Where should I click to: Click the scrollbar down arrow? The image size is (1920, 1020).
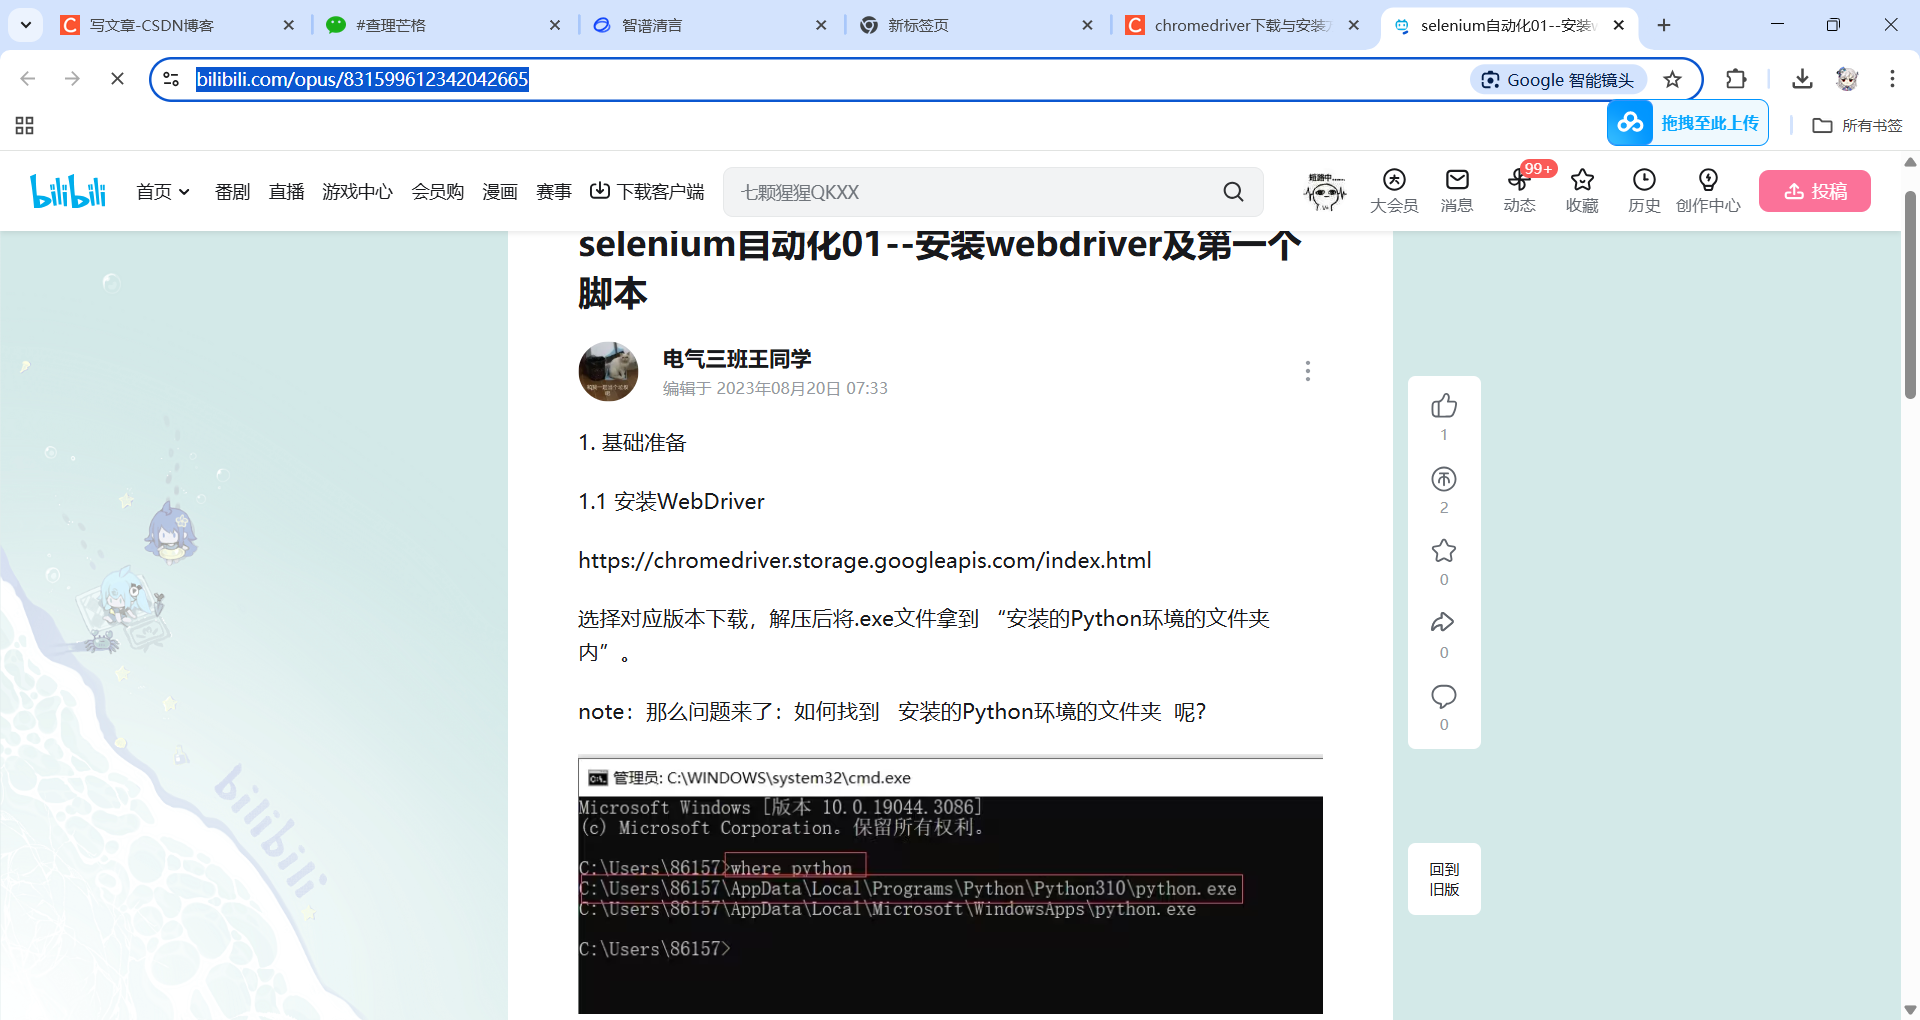1910,1010
